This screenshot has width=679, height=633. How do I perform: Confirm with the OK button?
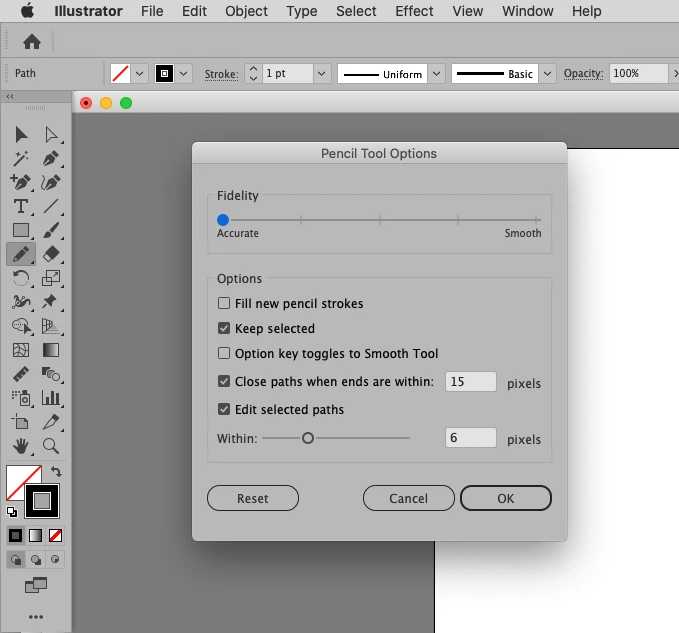(505, 498)
